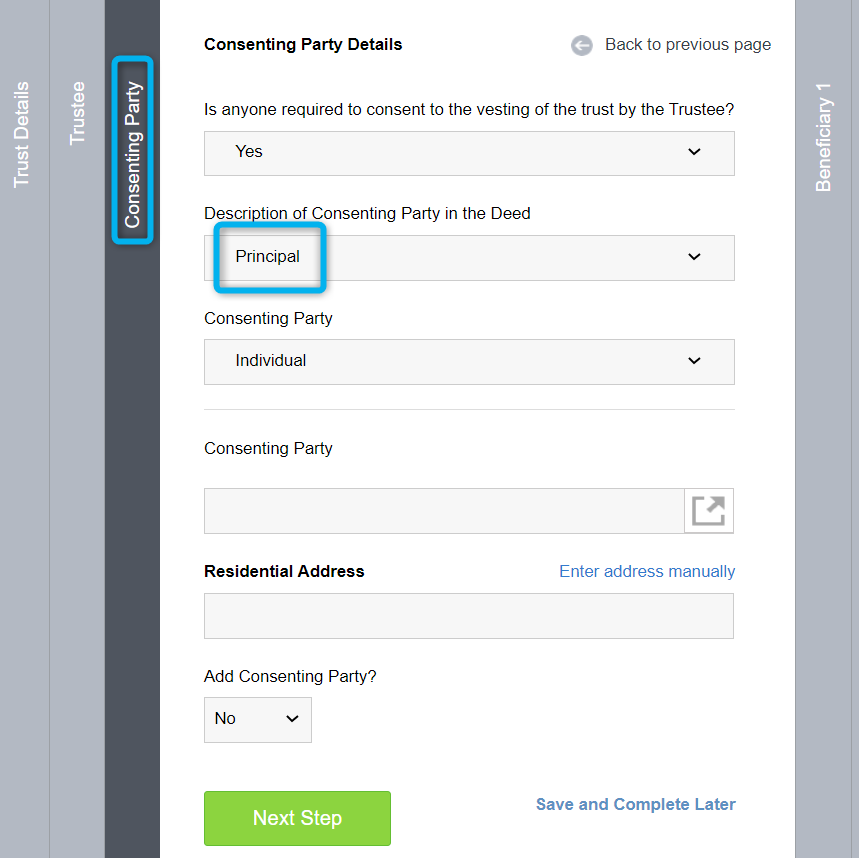Expand the Consenting Party type dropdown showing Individual
The height and width of the screenshot is (858, 859).
click(x=469, y=362)
